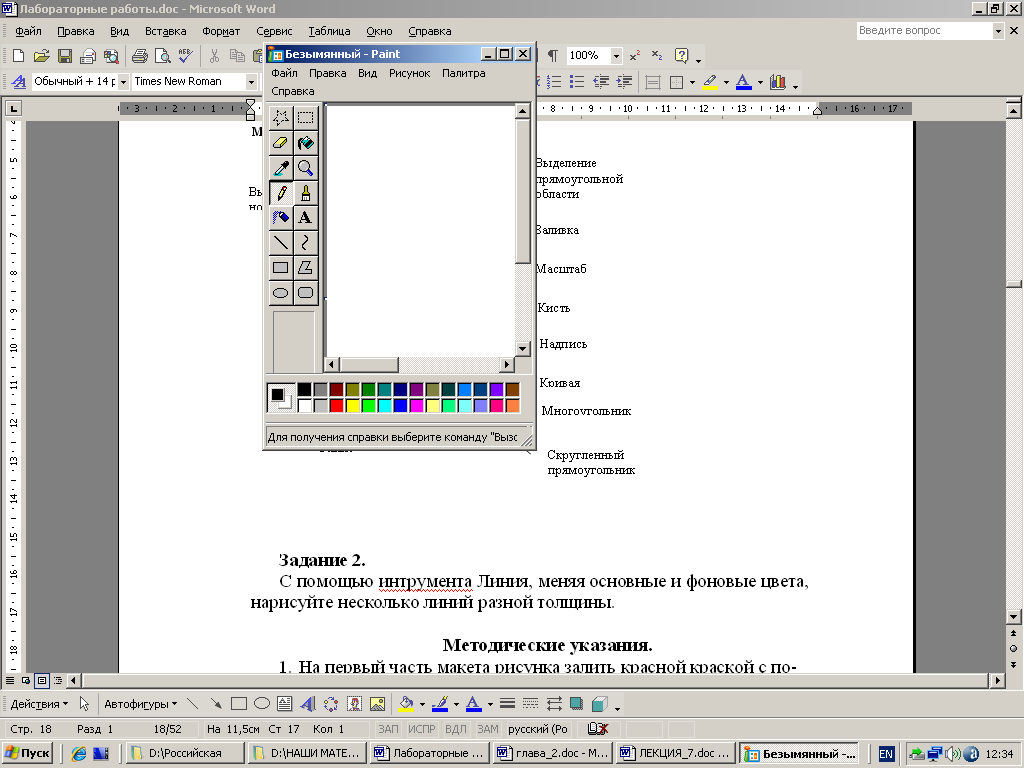Open D:\НАШИ МАТЕ... folder from taskbar
The height and width of the screenshot is (768, 1024).
tap(307, 753)
